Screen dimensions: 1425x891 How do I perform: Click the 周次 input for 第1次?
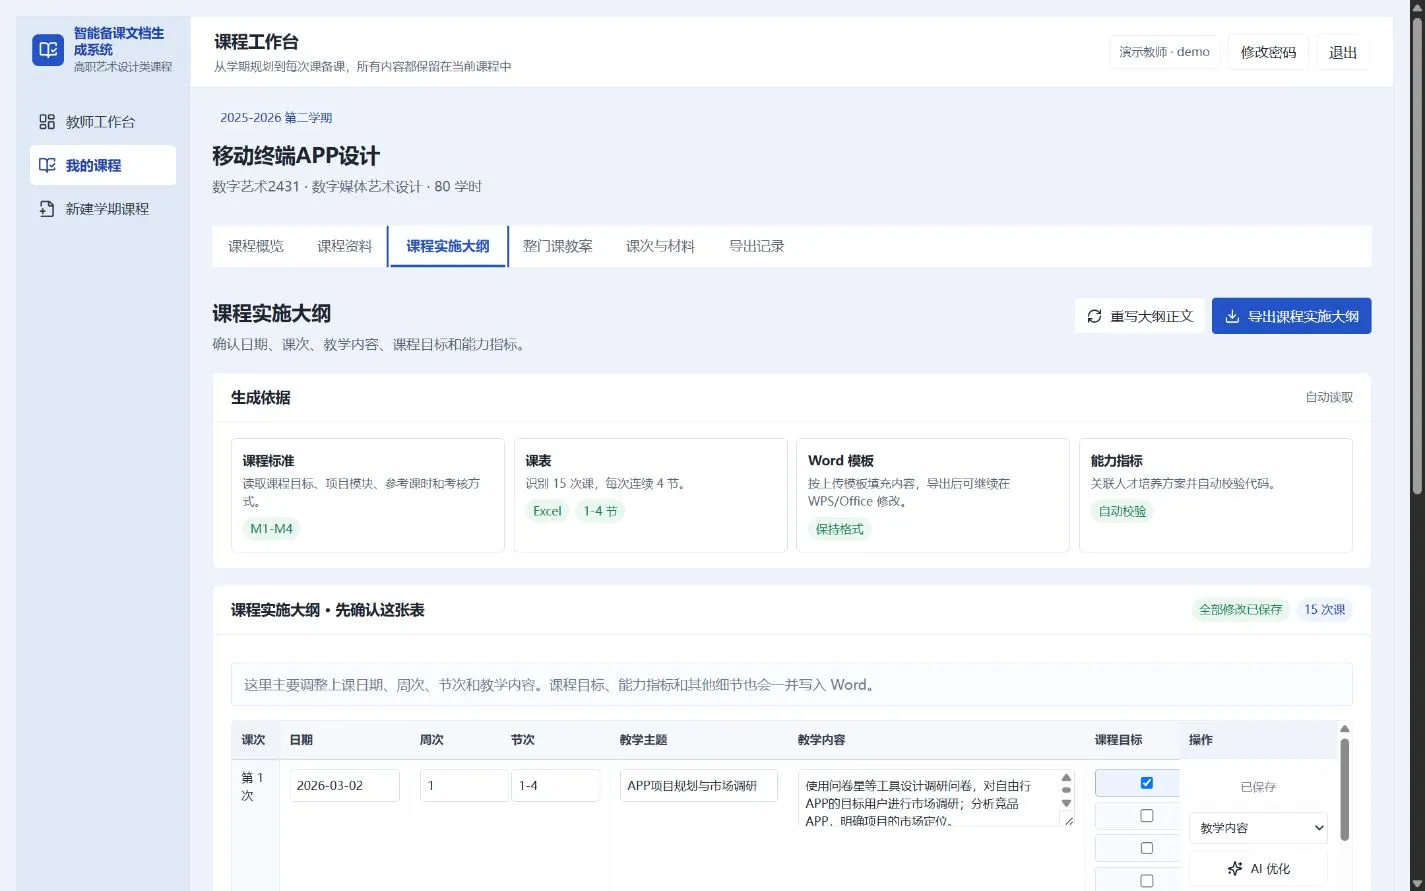coord(464,785)
